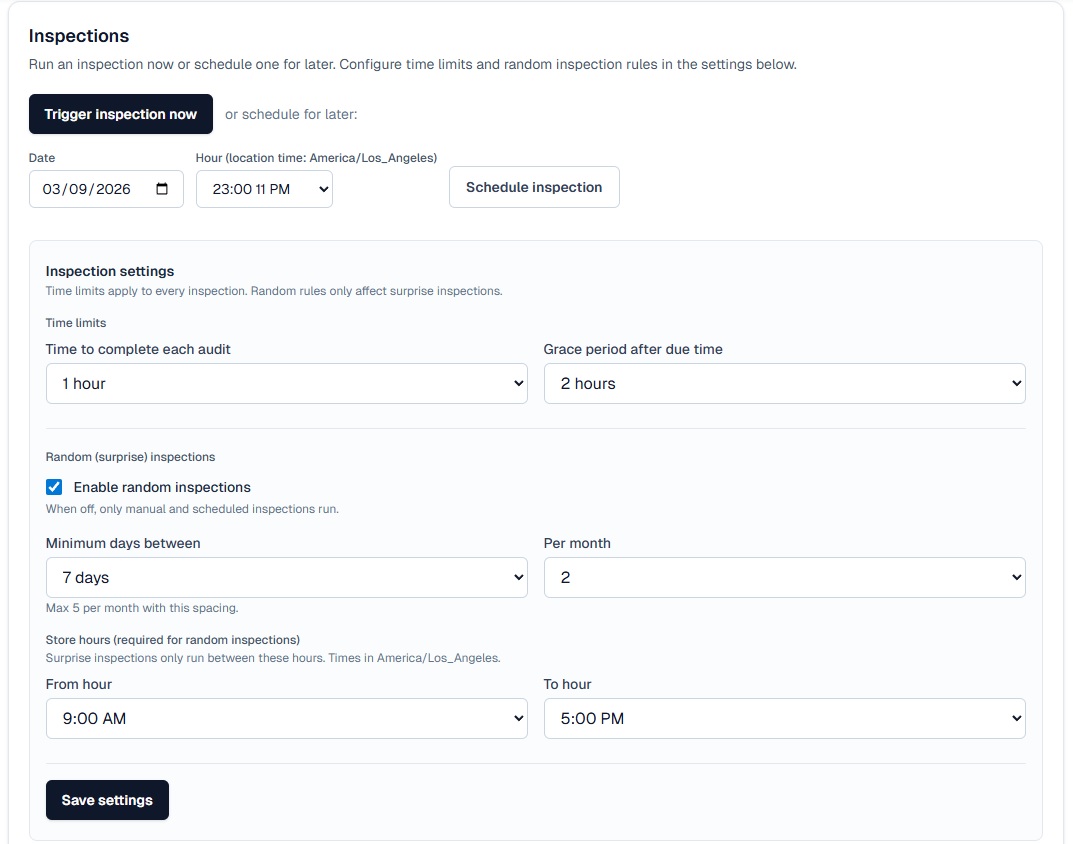The image size is (1073, 844).
Task: Click the Hour dropdown chevron
Action: [x=320, y=187]
